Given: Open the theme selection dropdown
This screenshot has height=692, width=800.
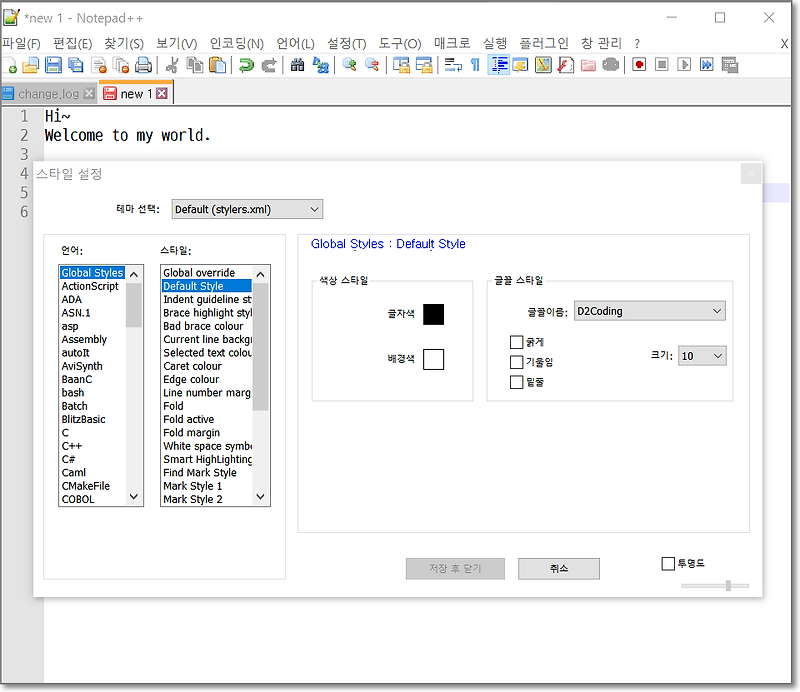Looking at the screenshot, I should [x=247, y=209].
